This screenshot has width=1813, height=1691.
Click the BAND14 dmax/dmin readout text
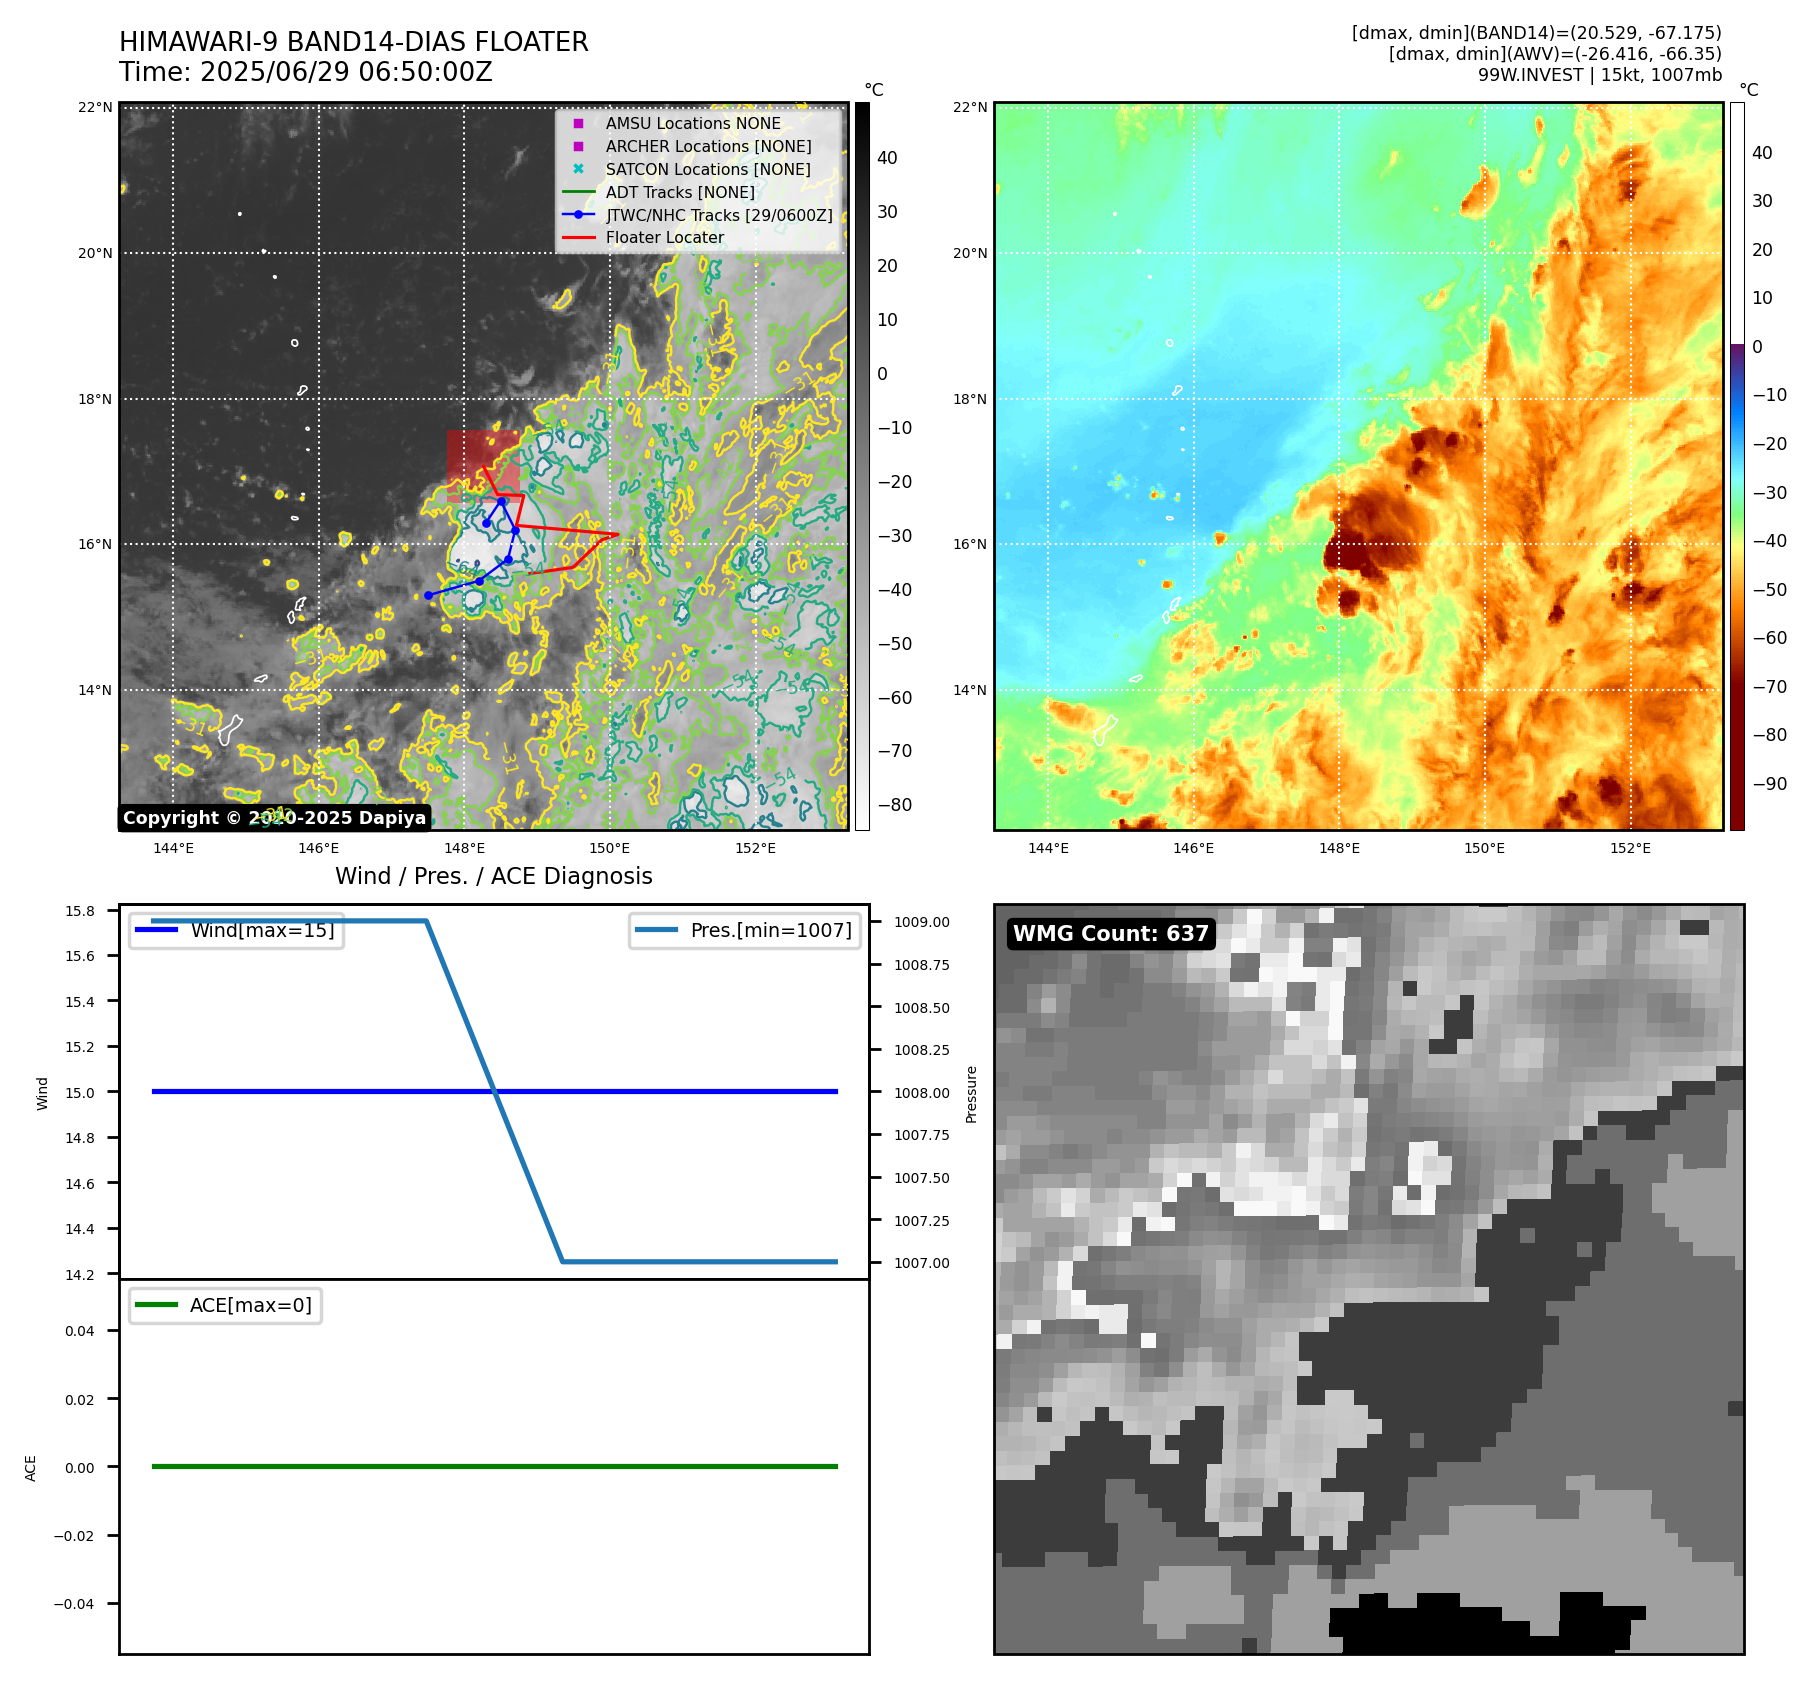tap(1537, 33)
